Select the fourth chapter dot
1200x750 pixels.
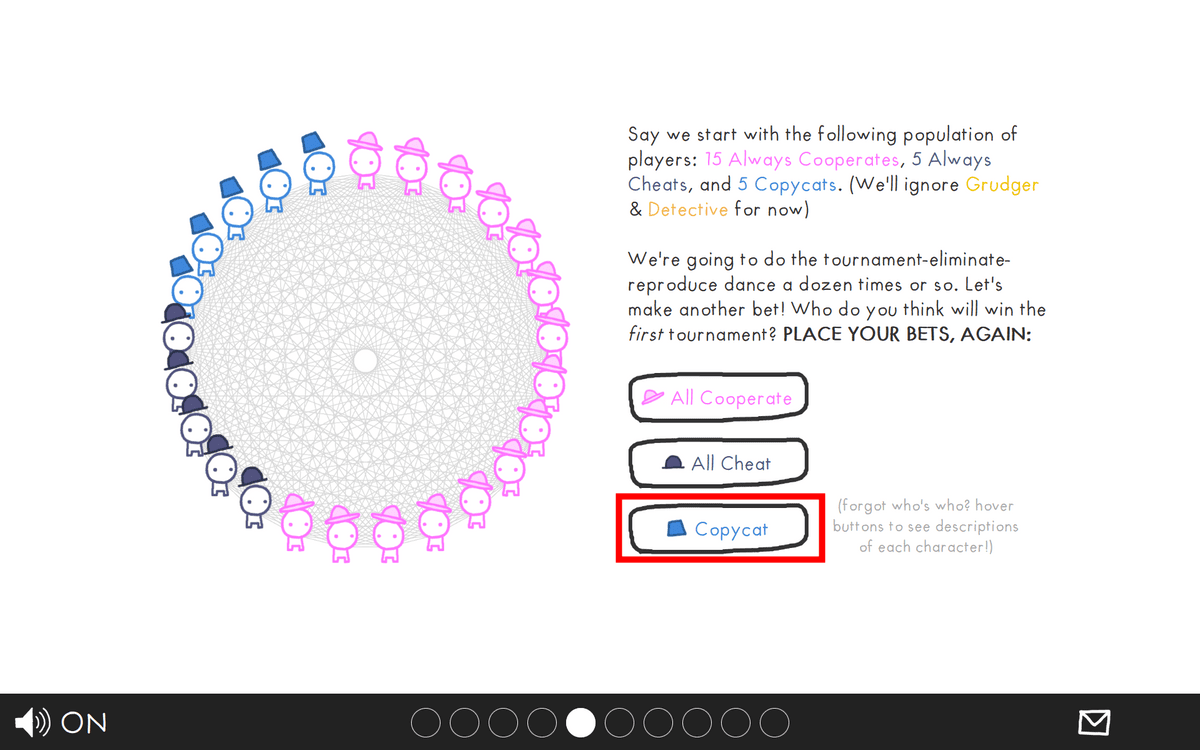[542, 722]
